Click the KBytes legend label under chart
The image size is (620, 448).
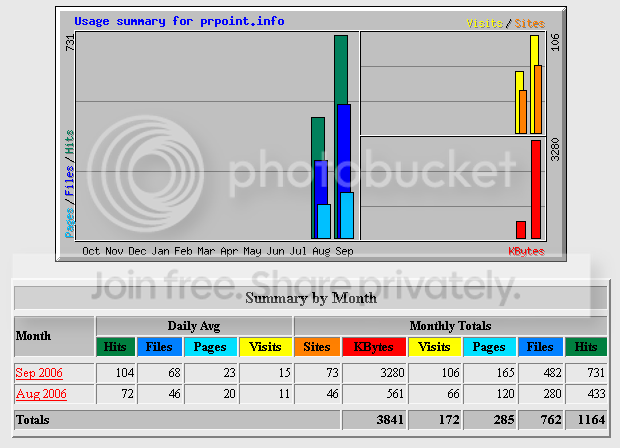tap(526, 251)
